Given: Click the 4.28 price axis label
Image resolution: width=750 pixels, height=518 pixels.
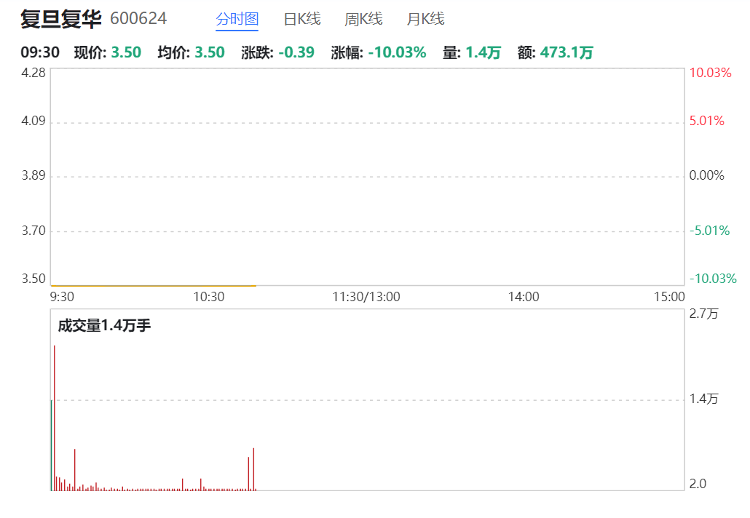Looking at the screenshot, I should (33, 73).
